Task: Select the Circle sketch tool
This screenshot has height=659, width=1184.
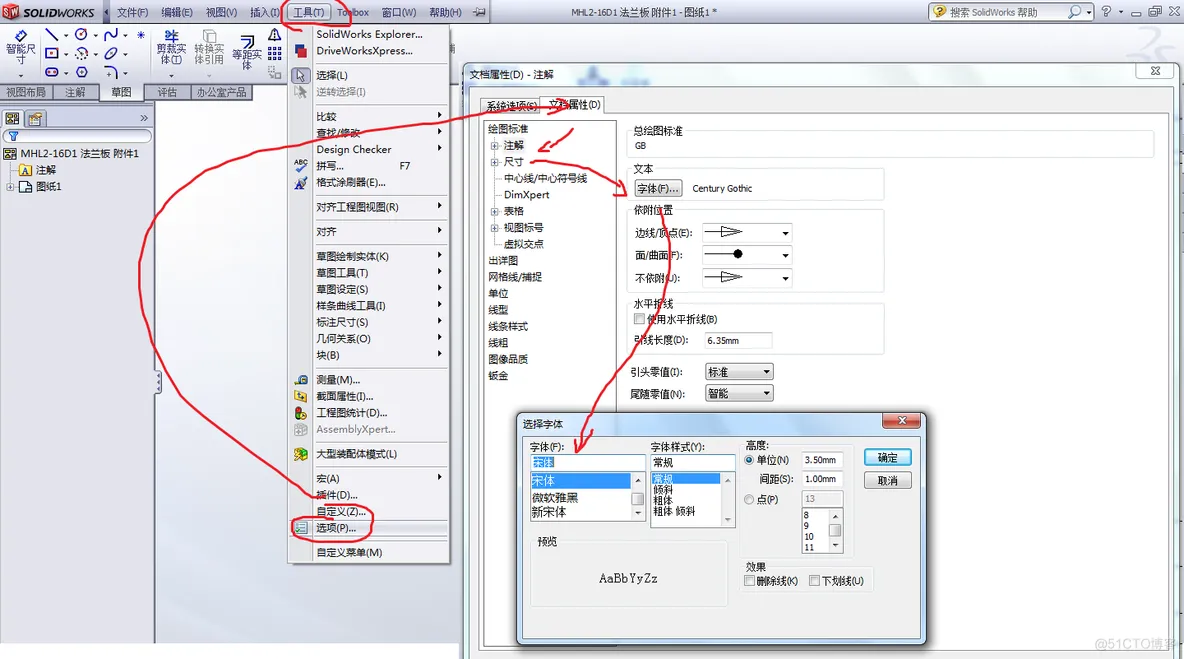Action: click(x=82, y=35)
